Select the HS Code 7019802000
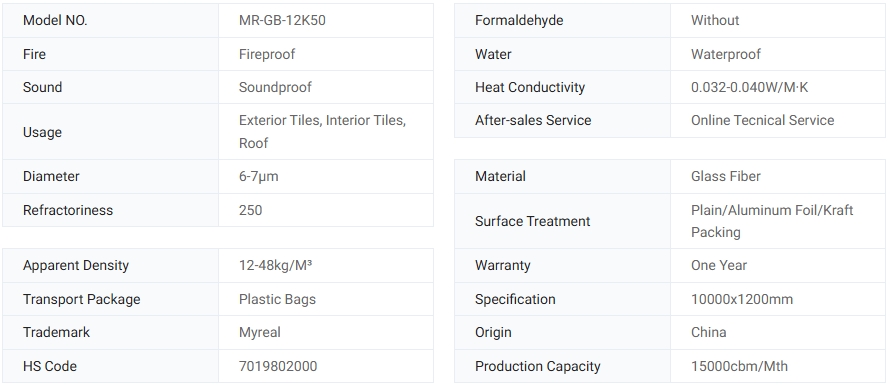Screen dimensions: 891x388 (x=278, y=366)
